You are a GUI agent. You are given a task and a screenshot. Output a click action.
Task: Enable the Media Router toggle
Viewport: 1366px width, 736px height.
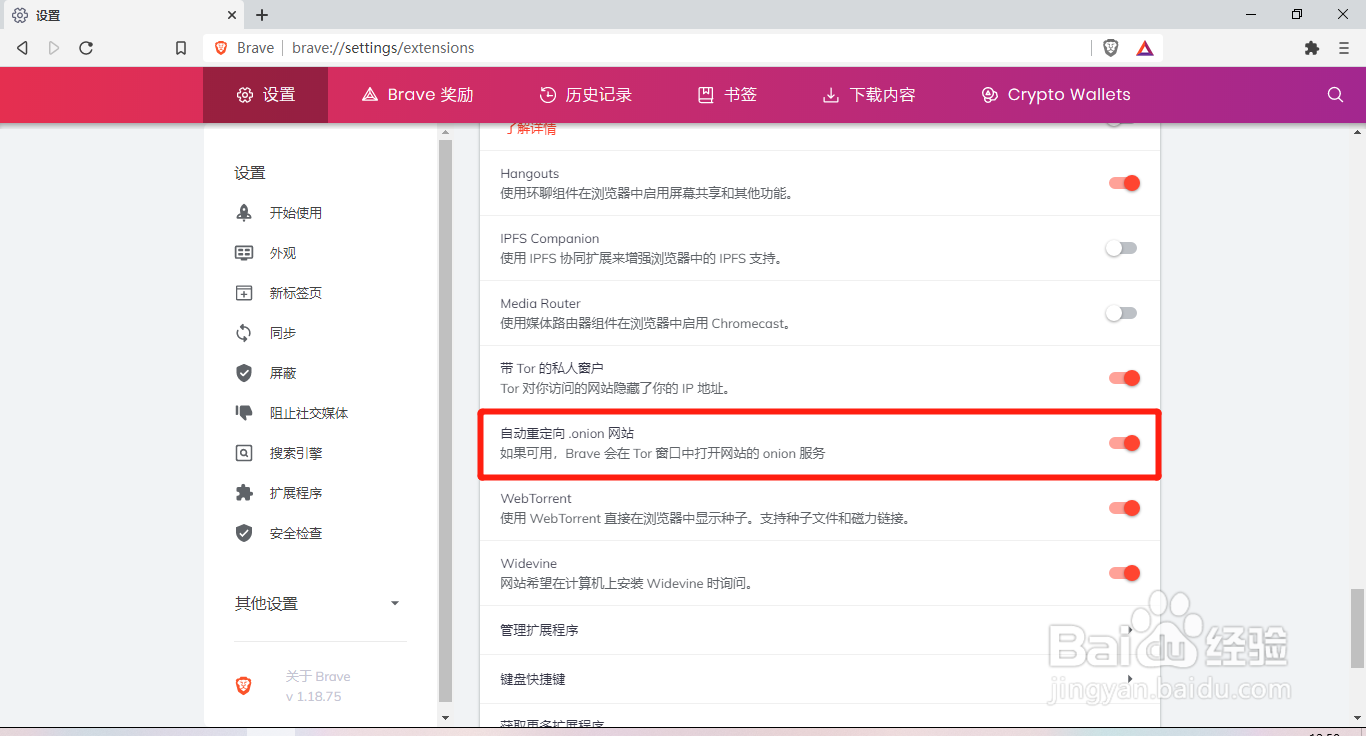1121,313
